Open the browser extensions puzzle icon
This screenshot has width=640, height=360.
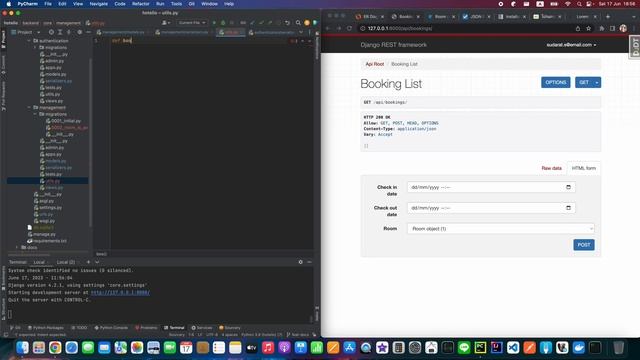pos(602,29)
